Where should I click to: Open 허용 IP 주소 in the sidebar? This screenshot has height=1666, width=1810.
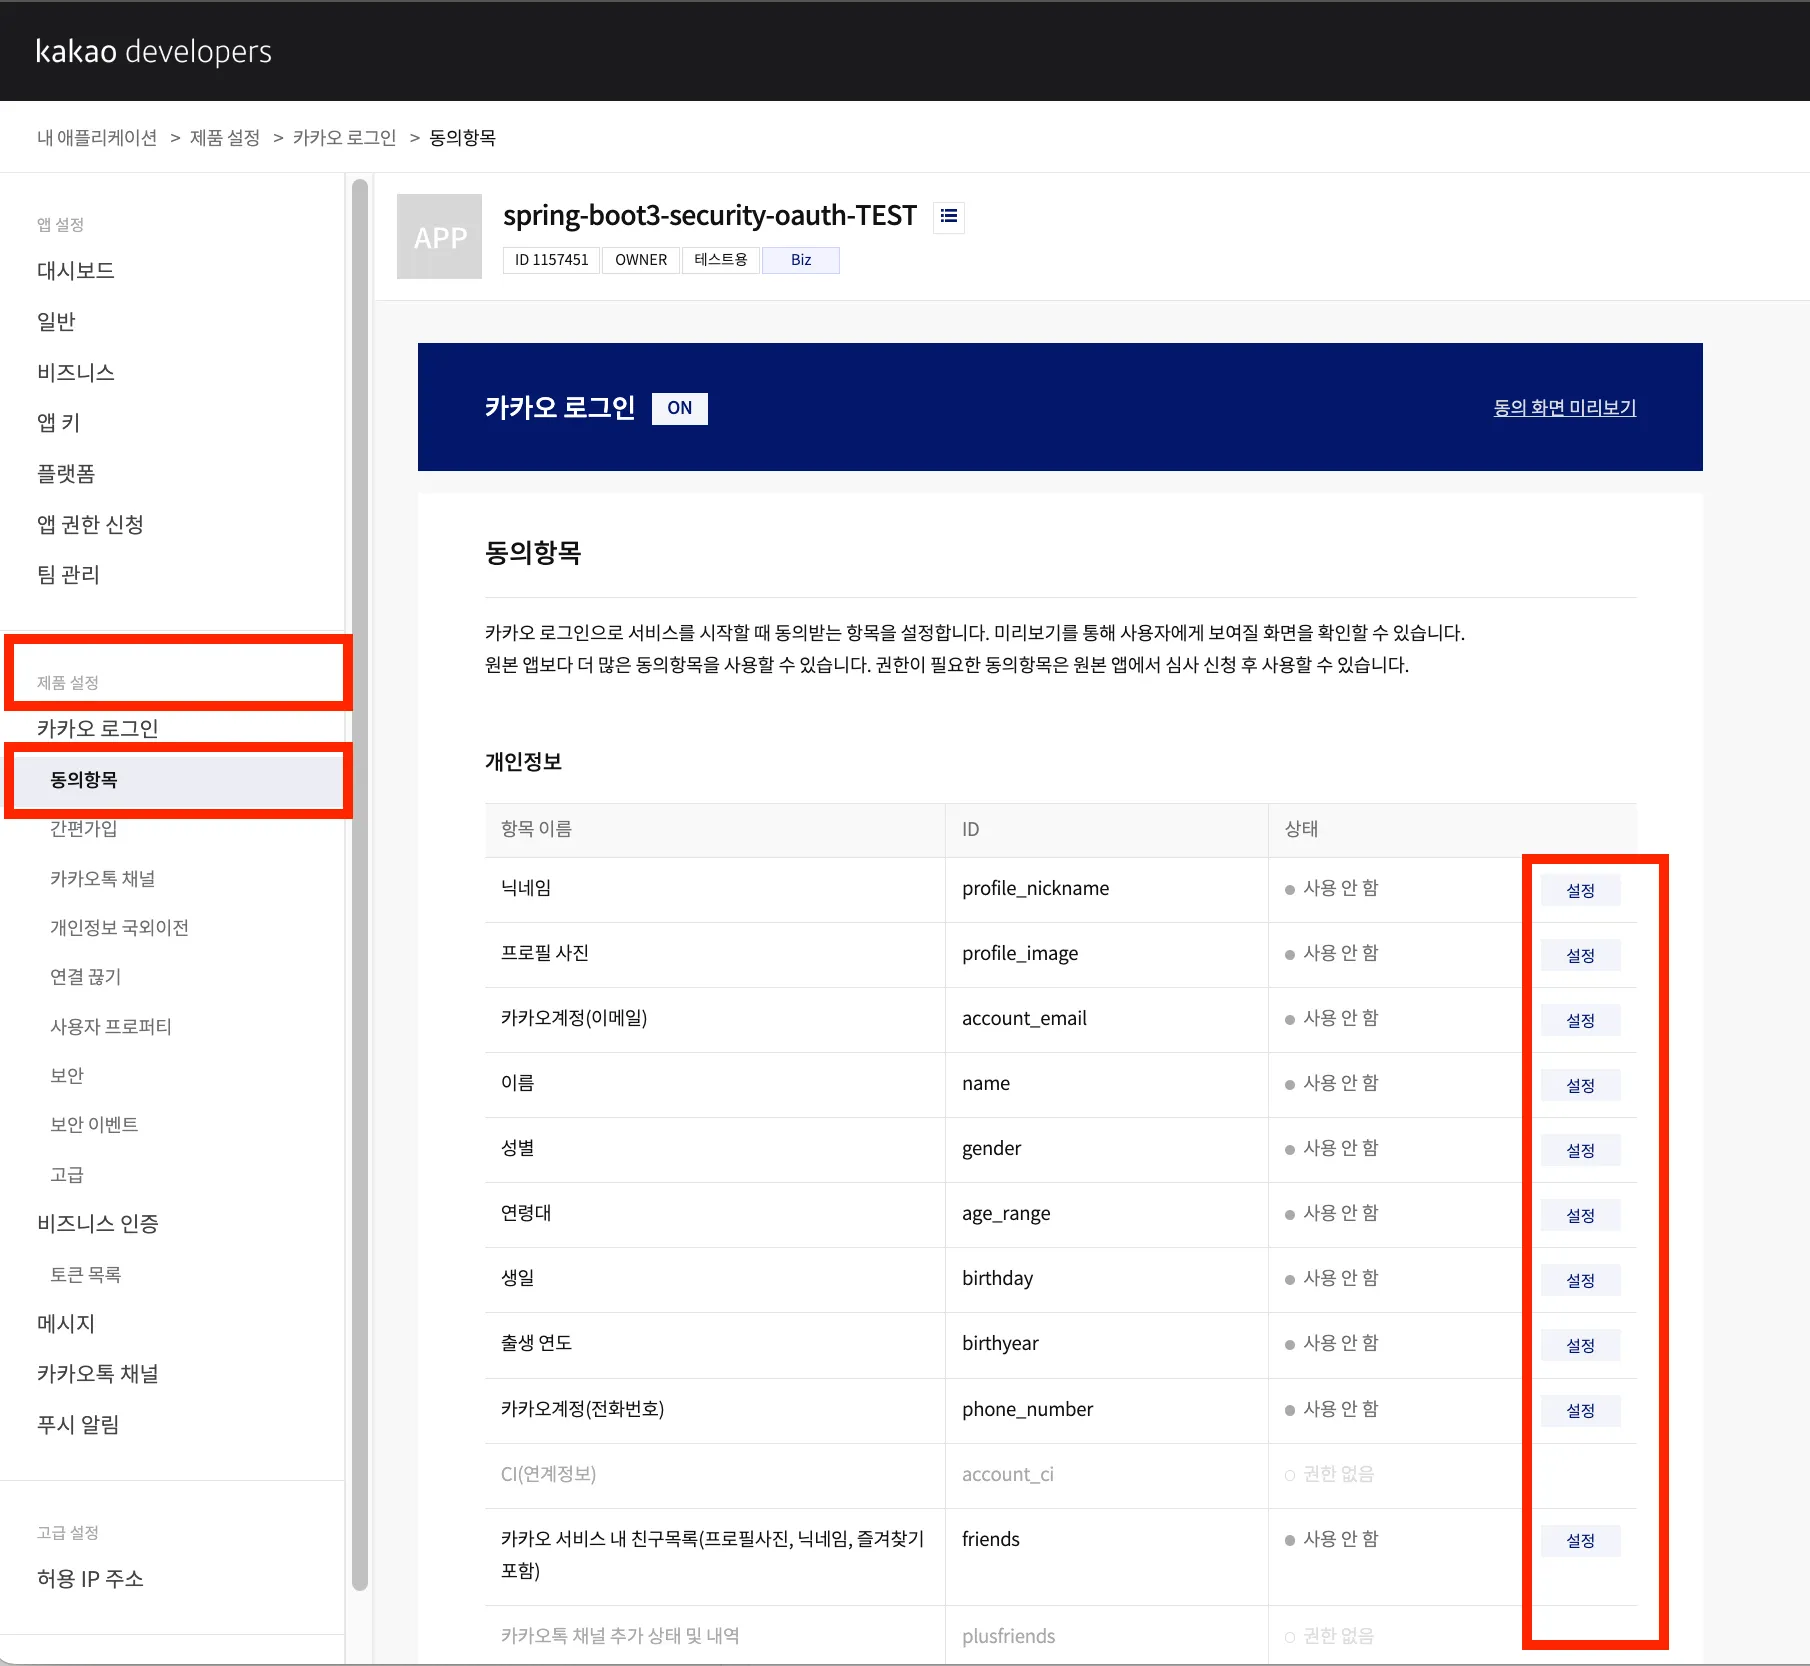point(90,1579)
